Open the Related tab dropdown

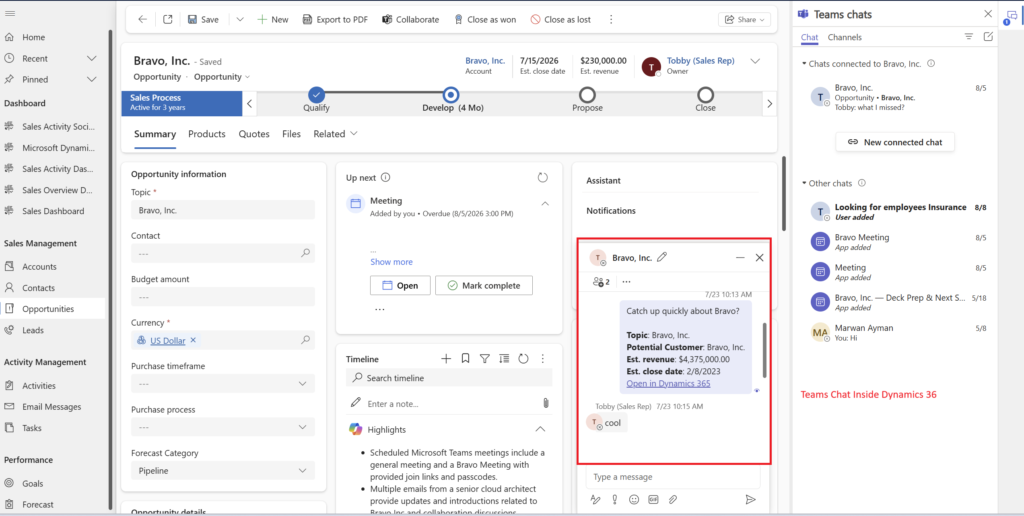tap(336, 134)
